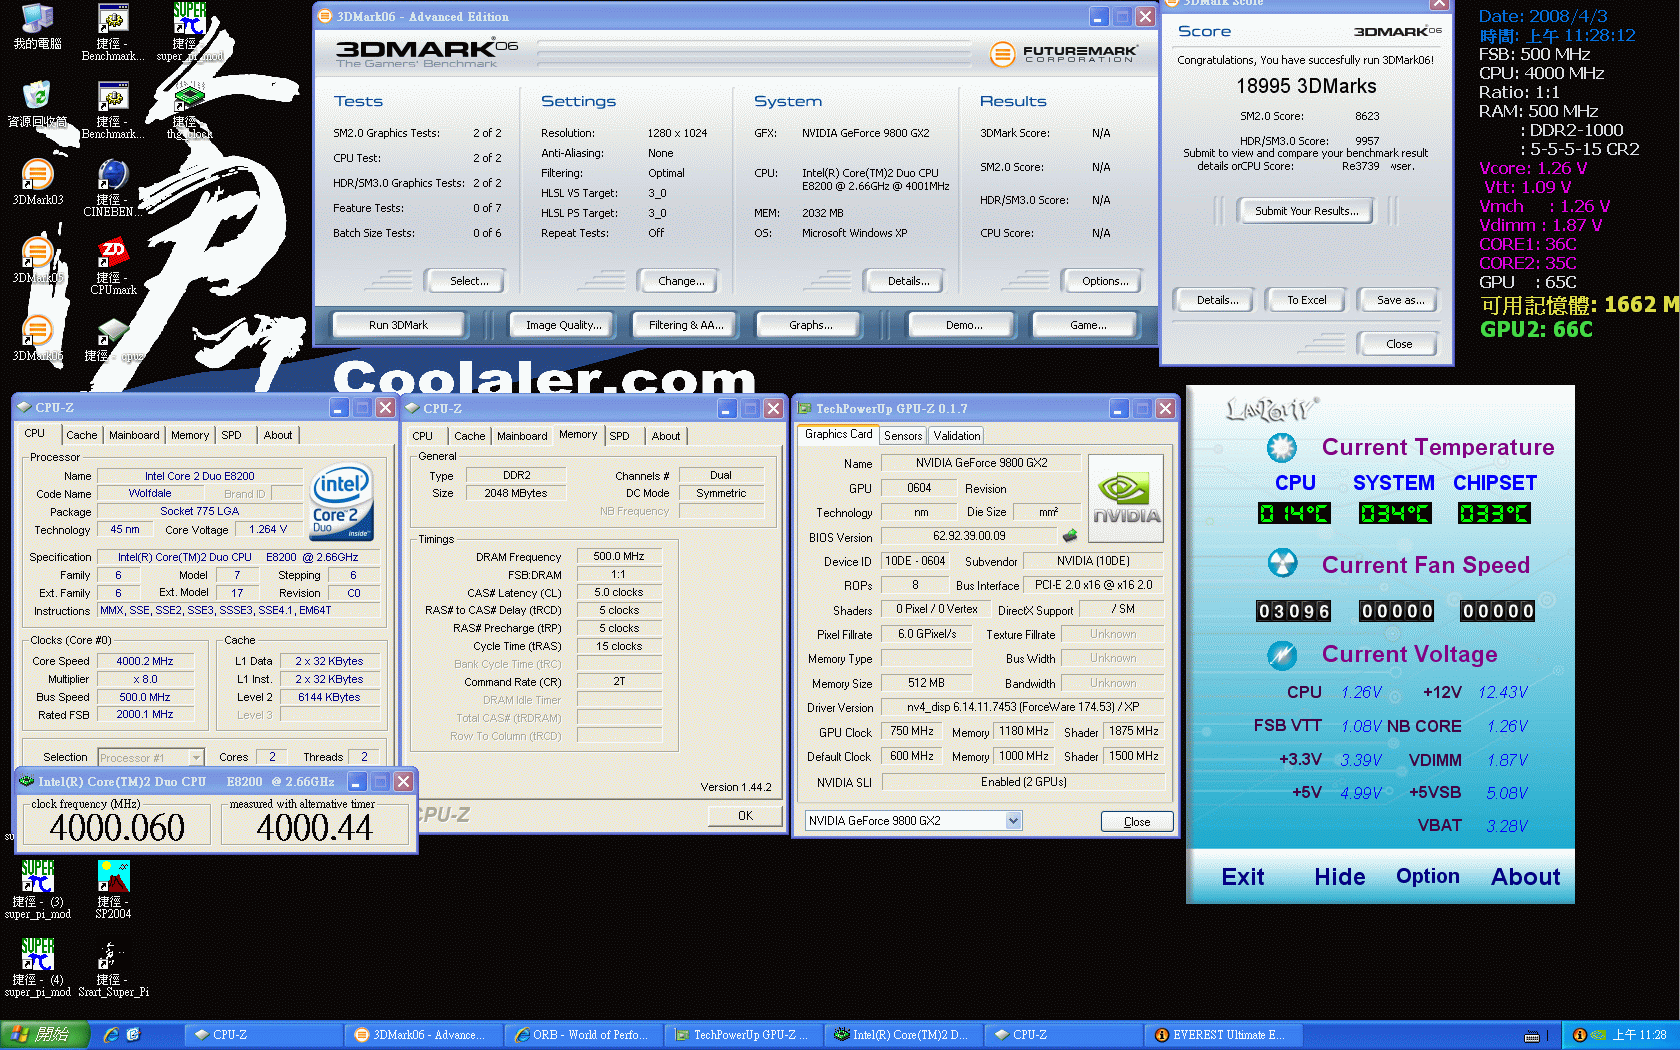Open the 開始 Start menu

45,1035
